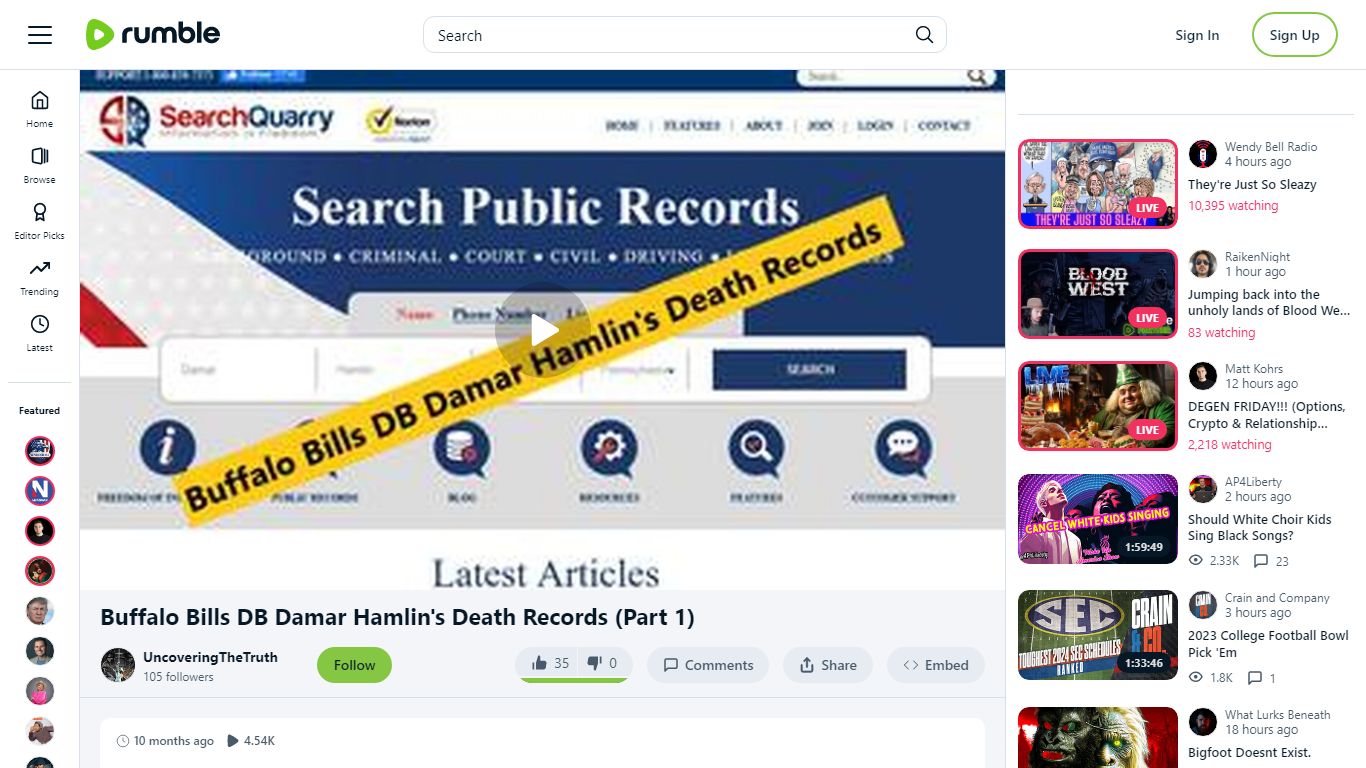Open Crain and Company avatar
Screen dimensions: 1366x768
click(1203, 605)
